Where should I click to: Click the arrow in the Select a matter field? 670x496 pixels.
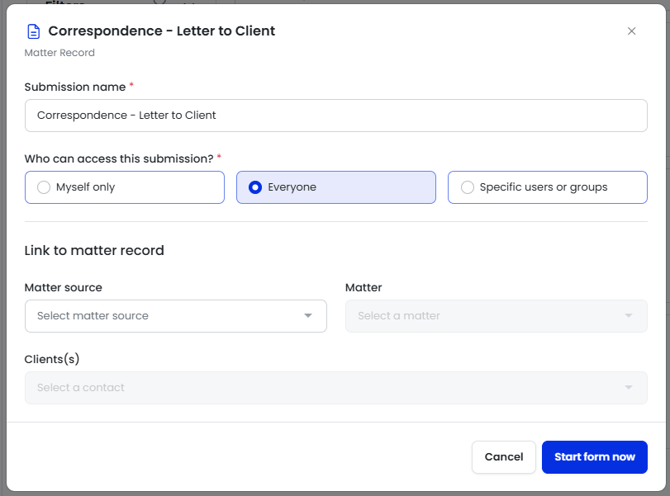tap(628, 316)
